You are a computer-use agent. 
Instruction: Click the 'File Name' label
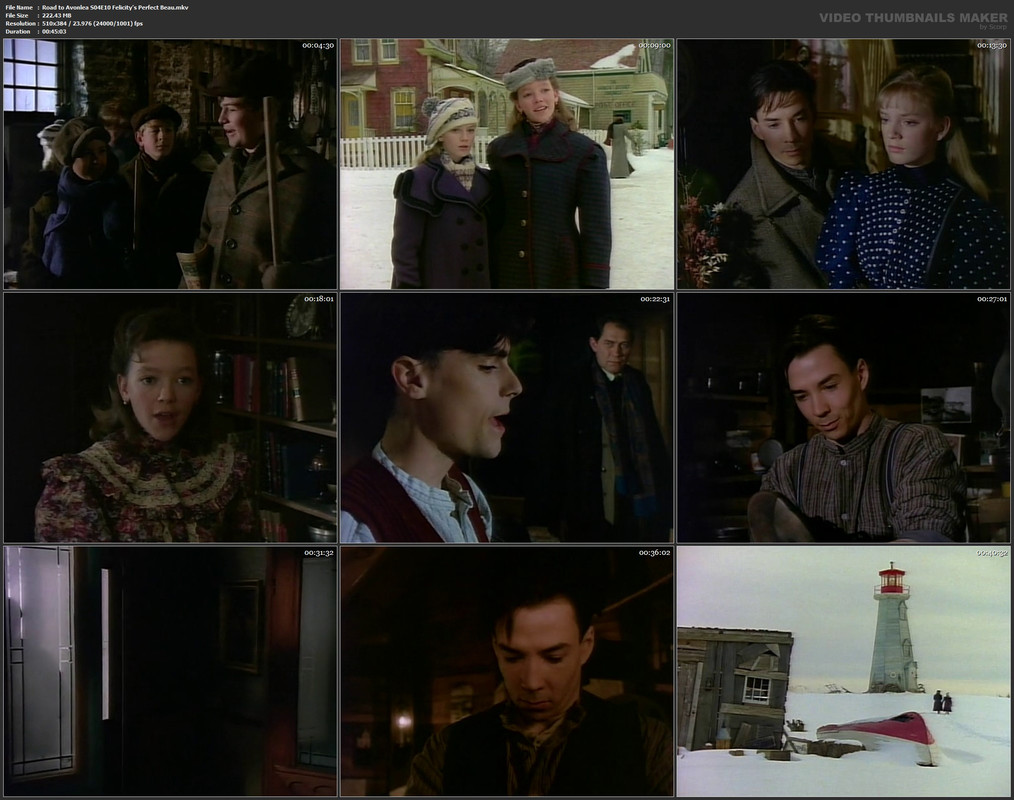click(x=19, y=7)
